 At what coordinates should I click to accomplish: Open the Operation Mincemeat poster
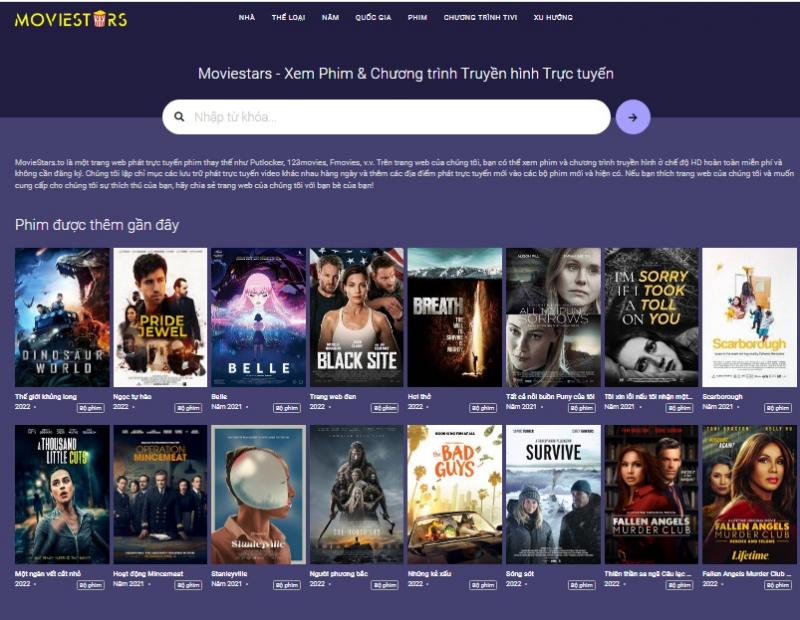[160, 494]
